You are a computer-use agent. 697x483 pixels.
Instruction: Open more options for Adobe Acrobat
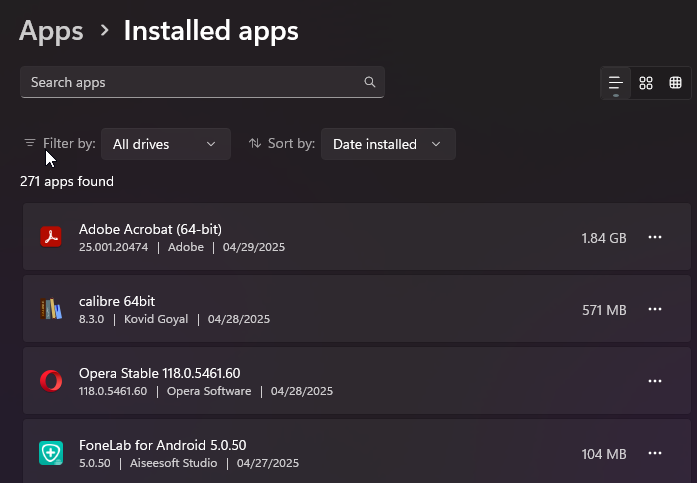click(x=654, y=237)
